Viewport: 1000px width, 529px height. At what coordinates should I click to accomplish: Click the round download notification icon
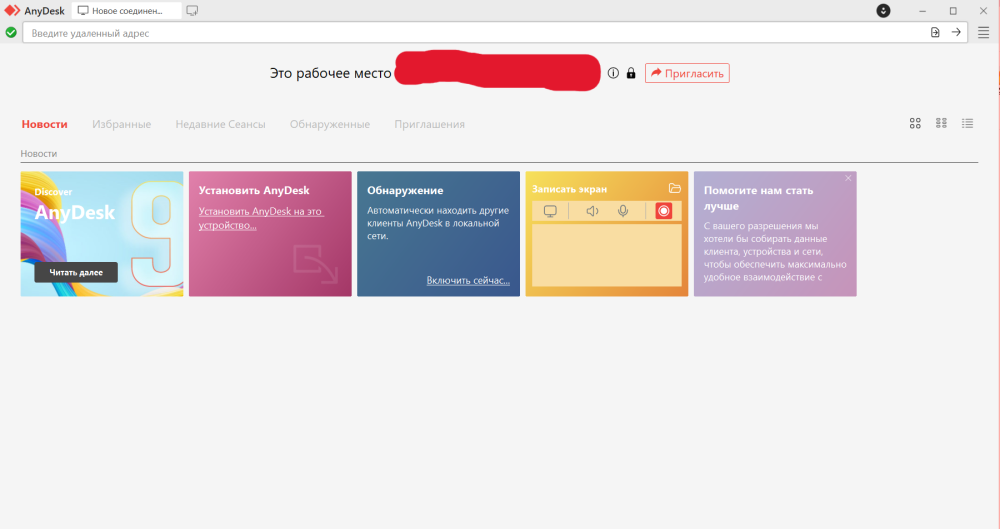883,11
